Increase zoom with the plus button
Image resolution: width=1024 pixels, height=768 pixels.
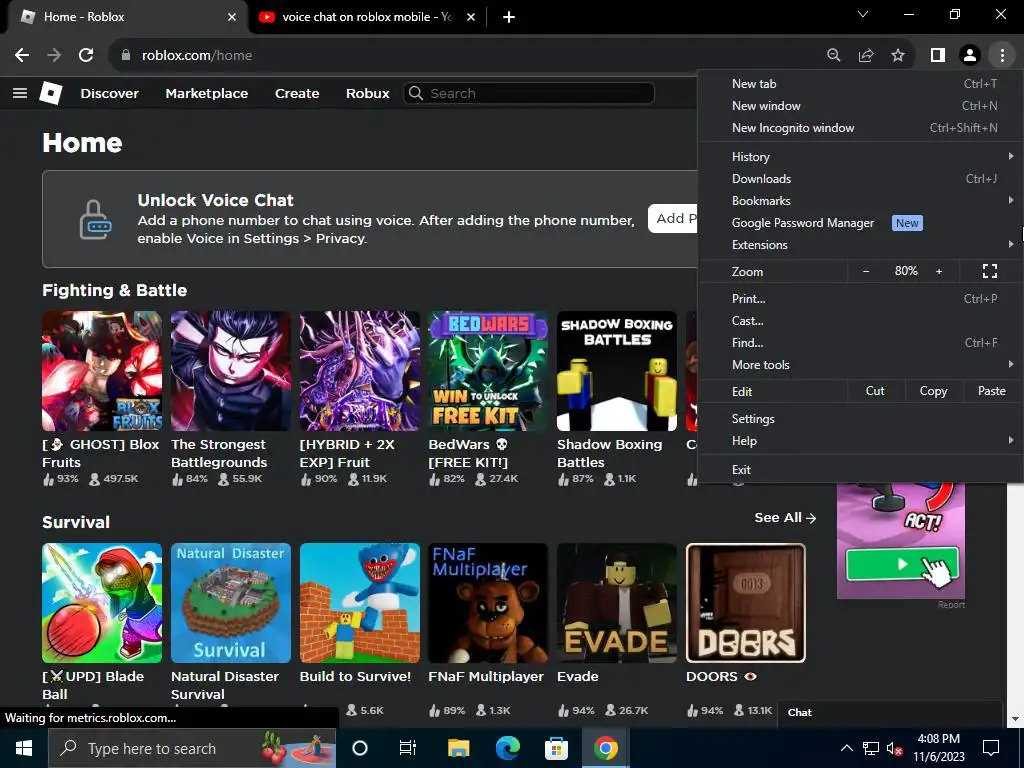pyautogui.click(x=939, y=271)
